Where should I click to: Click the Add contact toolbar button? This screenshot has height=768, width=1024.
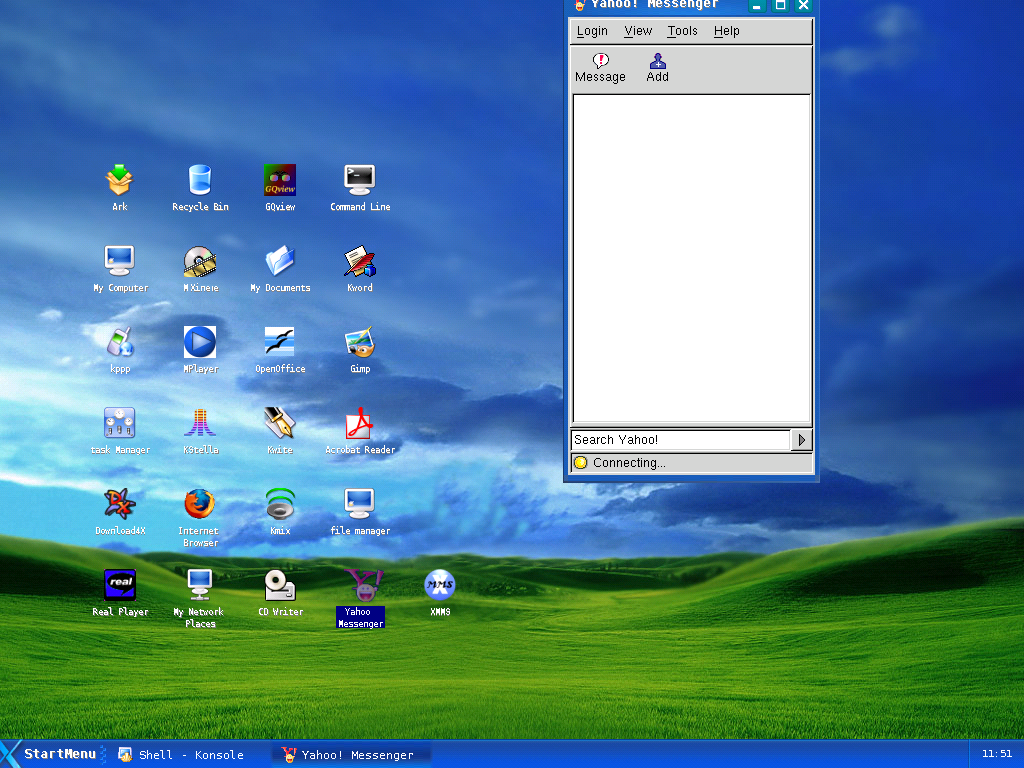click(658, 69)
